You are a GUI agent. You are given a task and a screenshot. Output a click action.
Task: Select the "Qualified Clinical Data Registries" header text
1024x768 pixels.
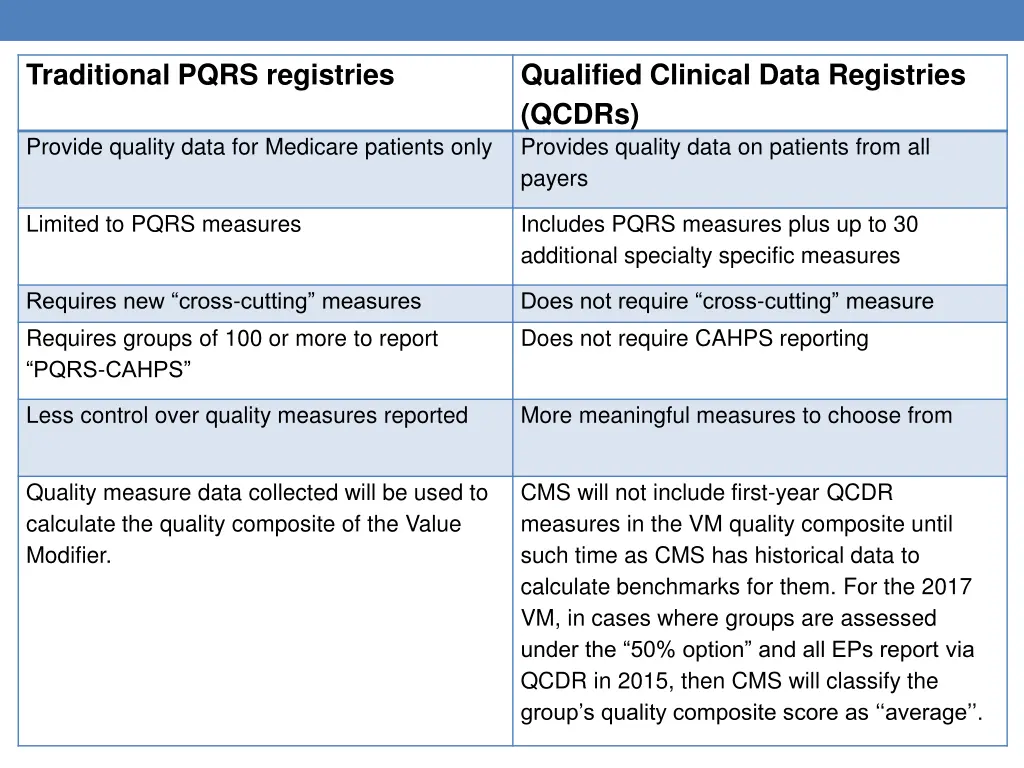(743, 76)
